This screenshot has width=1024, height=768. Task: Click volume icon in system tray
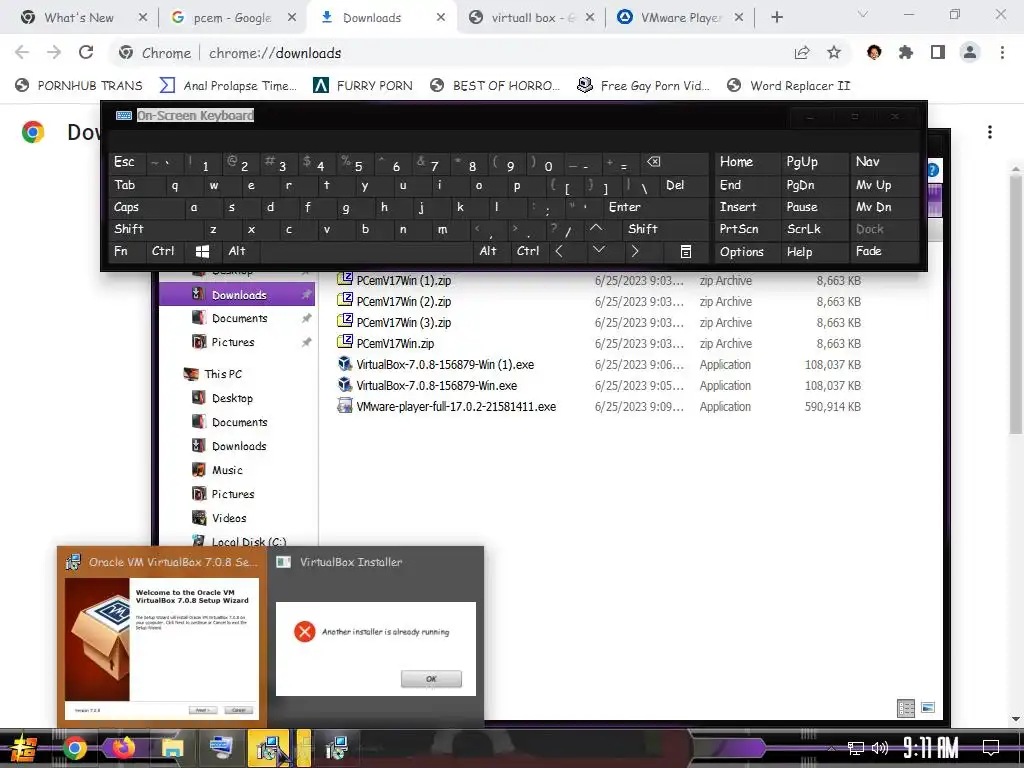coord(880,748)
